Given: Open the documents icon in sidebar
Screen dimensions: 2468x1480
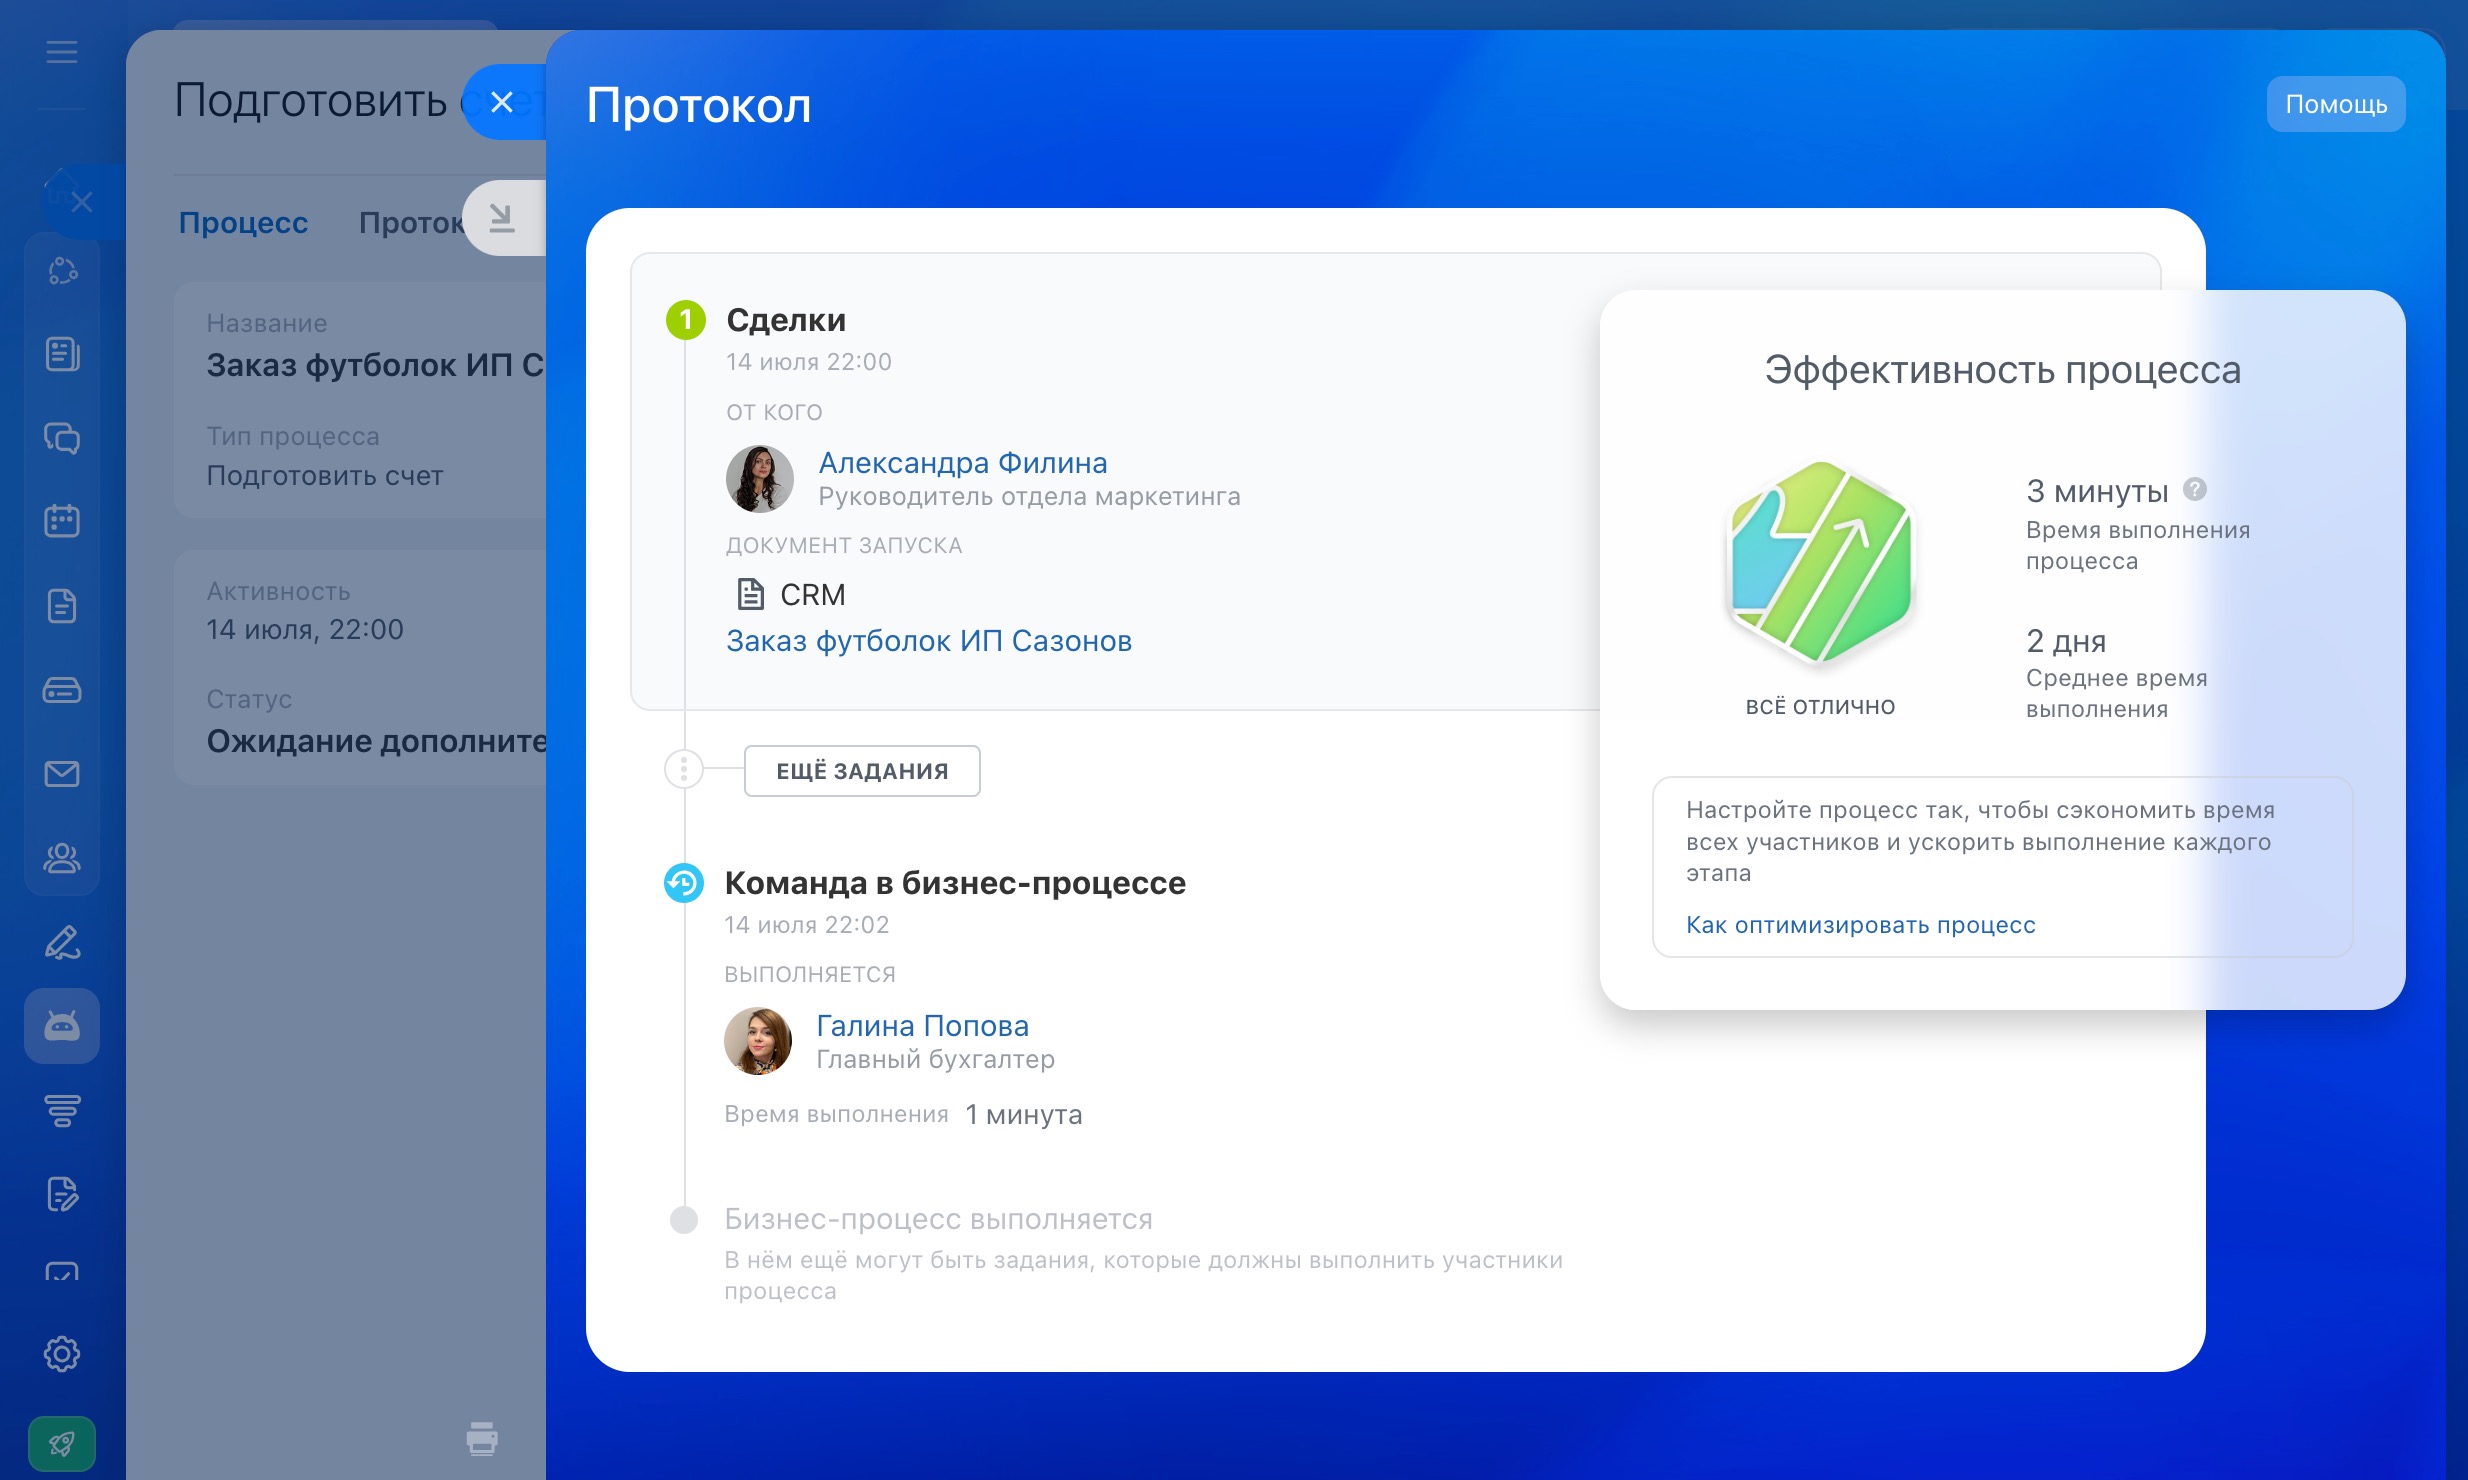Looking at the screenshot, I should (x=62, y=605).
